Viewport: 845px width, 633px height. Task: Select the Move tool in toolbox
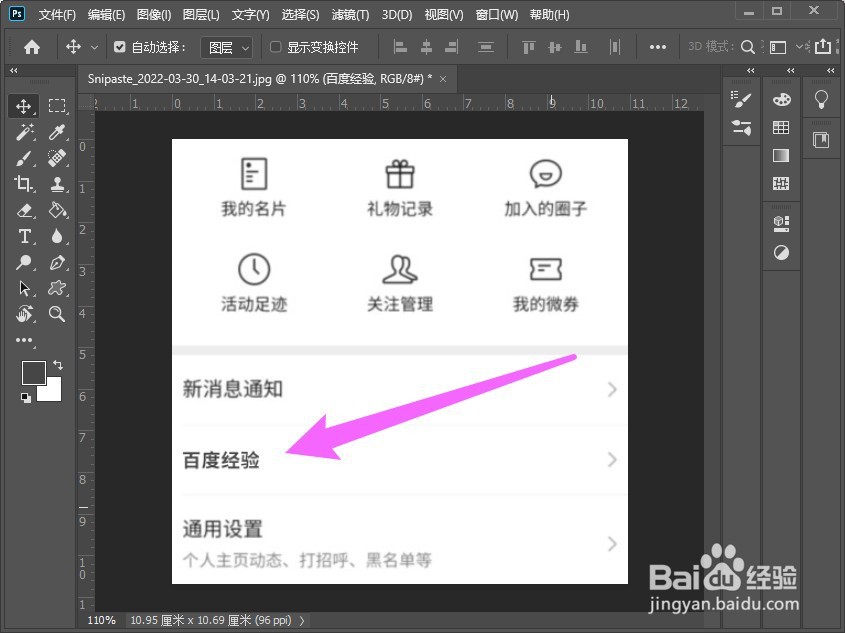24,106
